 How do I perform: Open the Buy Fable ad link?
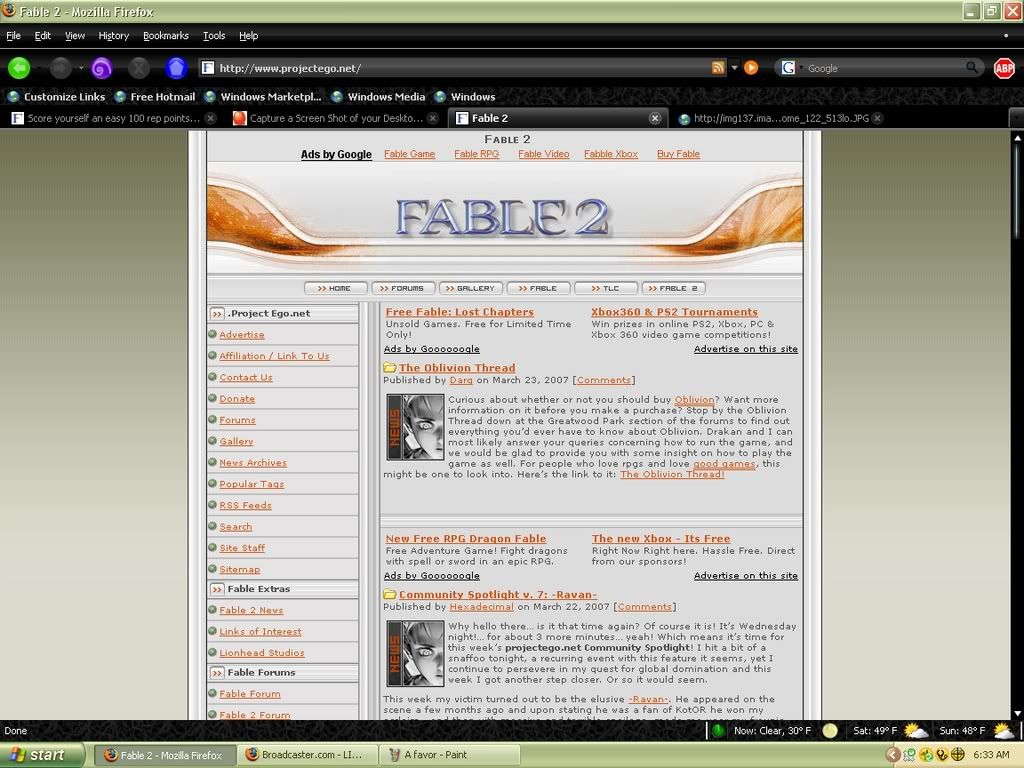pyautogui.click(x=678, y=154)
